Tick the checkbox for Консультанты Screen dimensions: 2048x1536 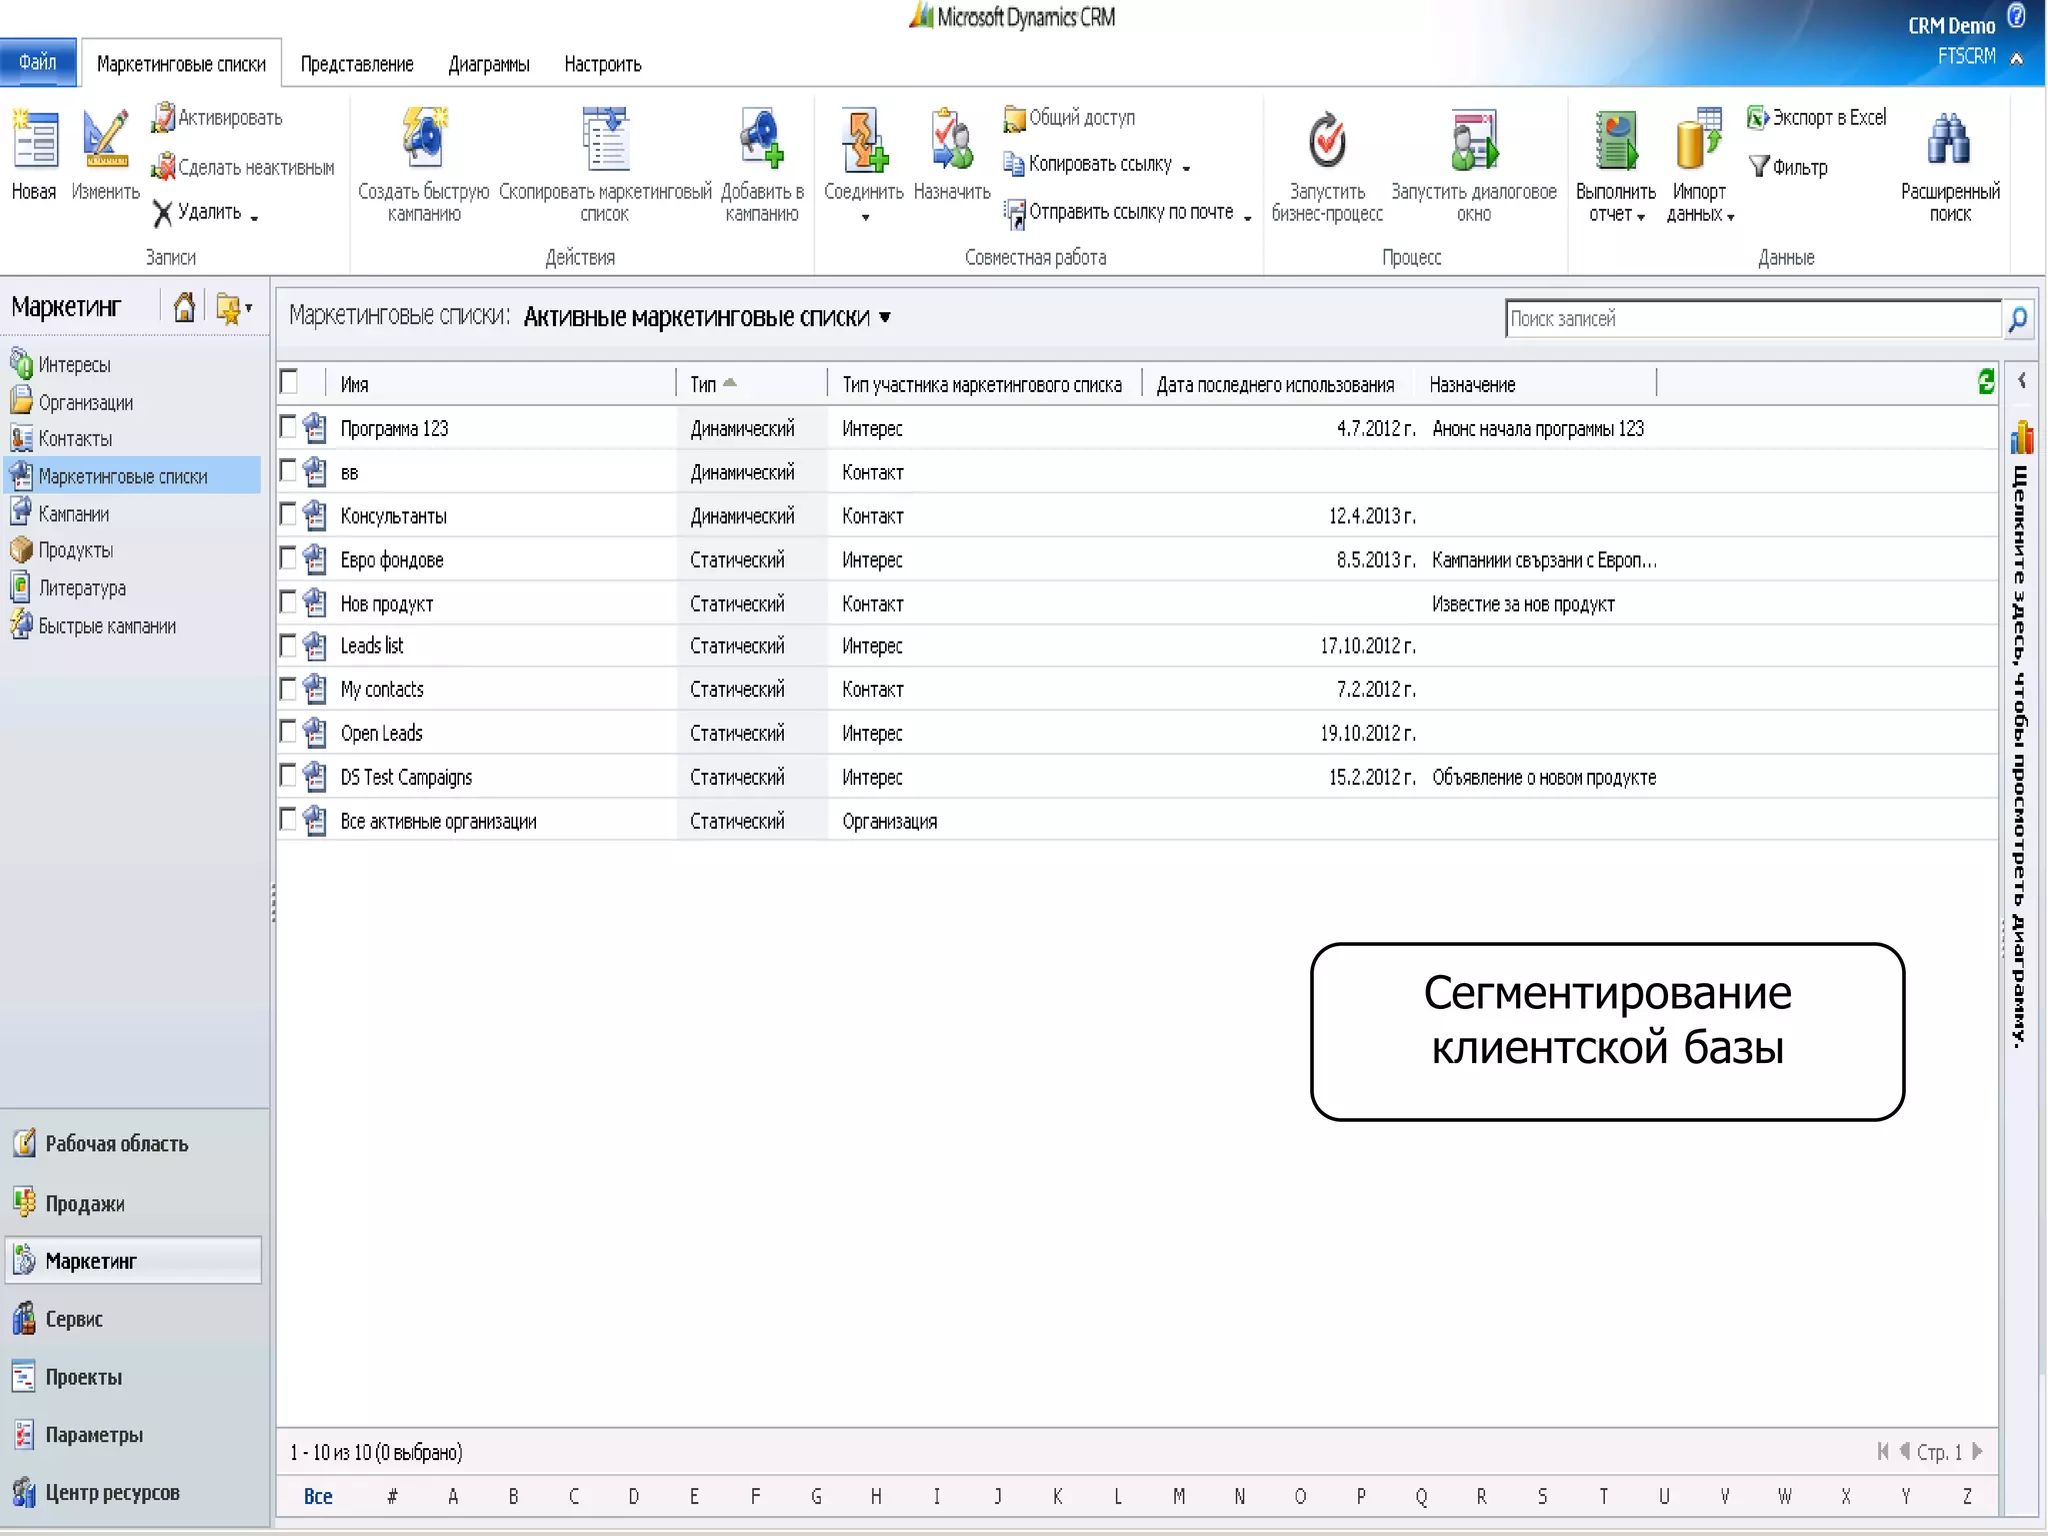click(x=289, y=514)
